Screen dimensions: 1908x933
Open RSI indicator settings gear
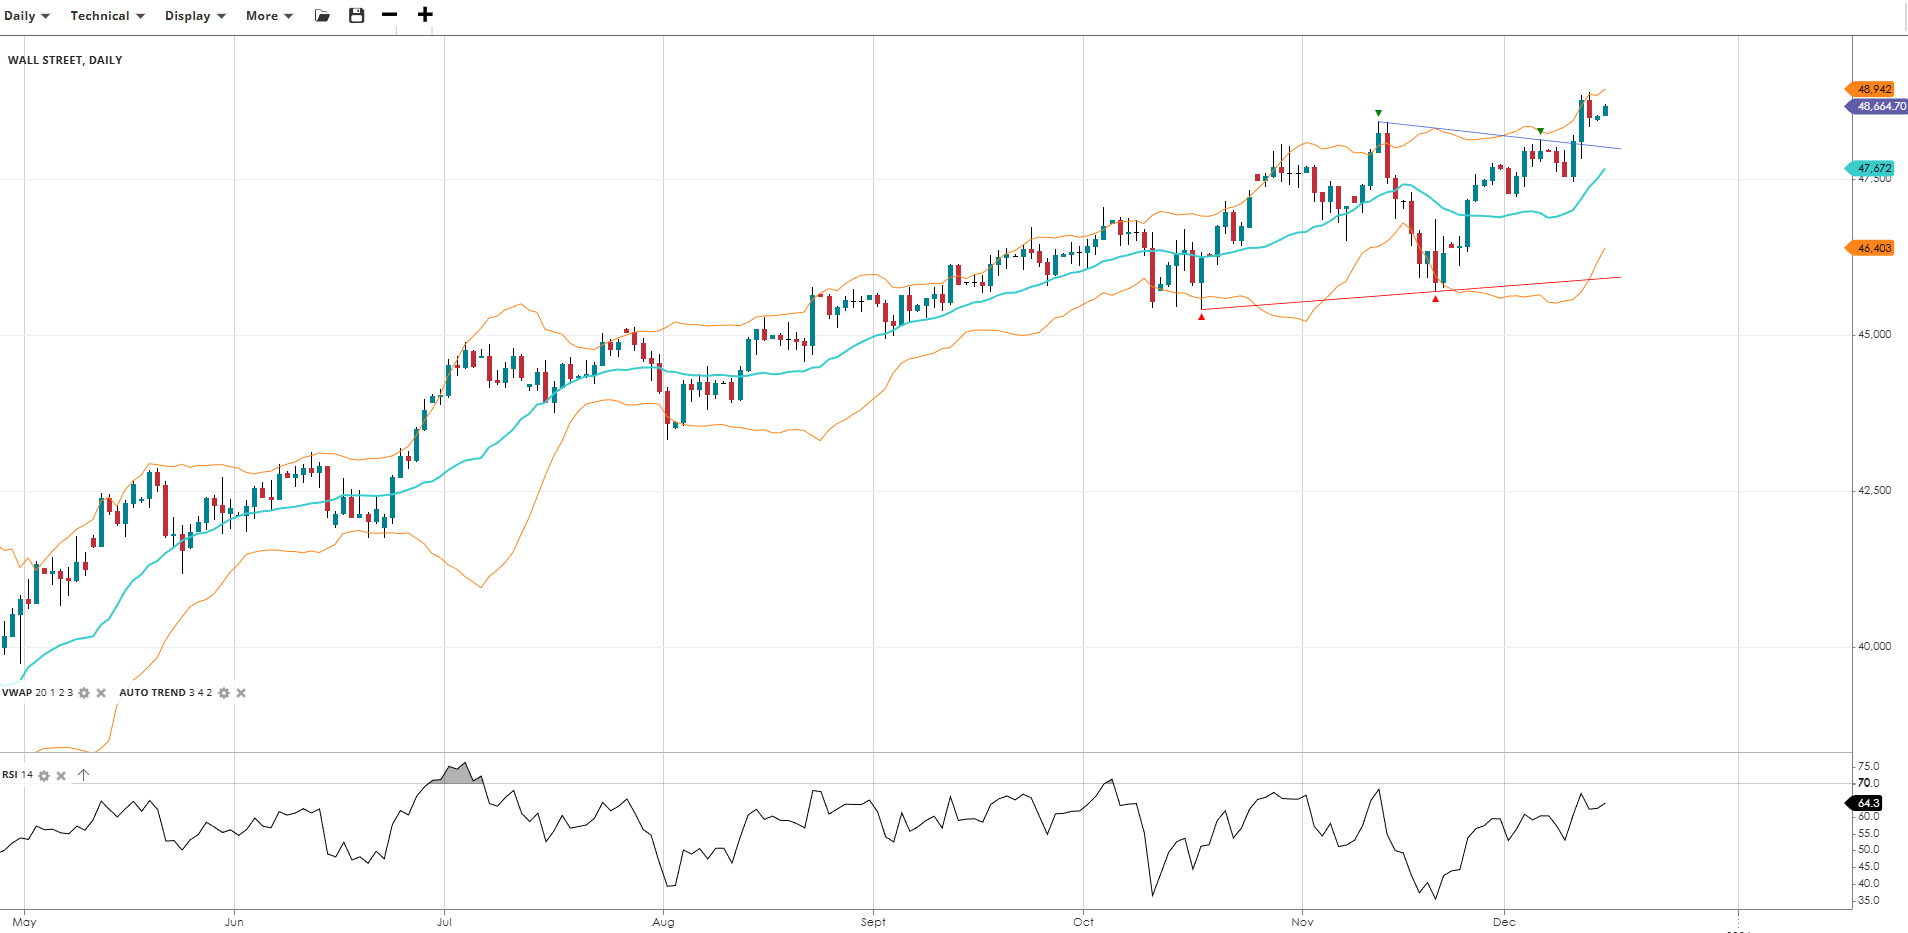[x=44, y=776]
